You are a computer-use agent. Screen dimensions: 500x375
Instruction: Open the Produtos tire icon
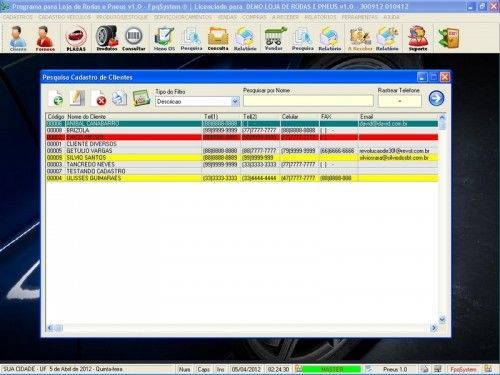107,38
